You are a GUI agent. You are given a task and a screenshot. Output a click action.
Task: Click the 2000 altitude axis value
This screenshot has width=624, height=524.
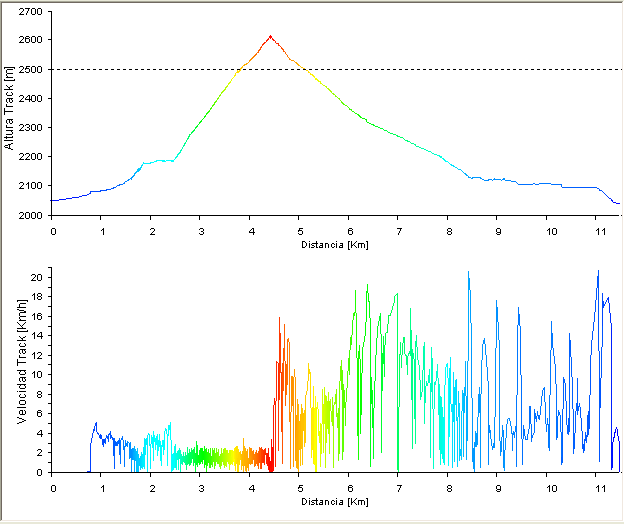tap(31, 215)
